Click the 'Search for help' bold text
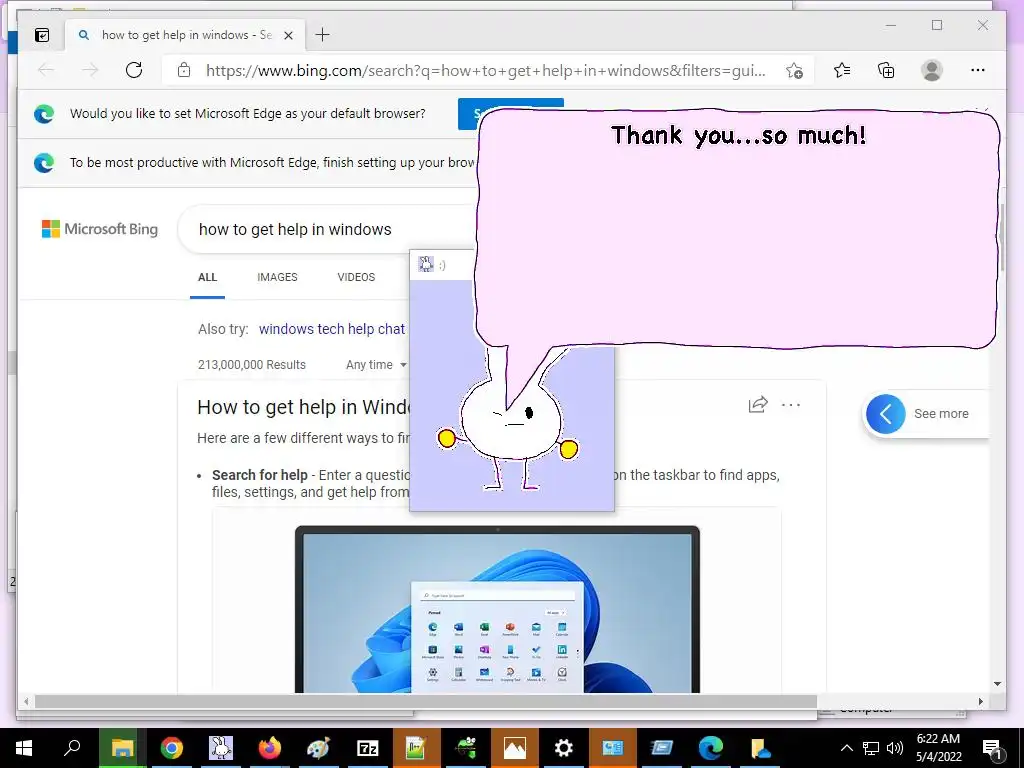The width and height of the screenshot is (1024, 768). pyautogui.click(x=259, y=475)
